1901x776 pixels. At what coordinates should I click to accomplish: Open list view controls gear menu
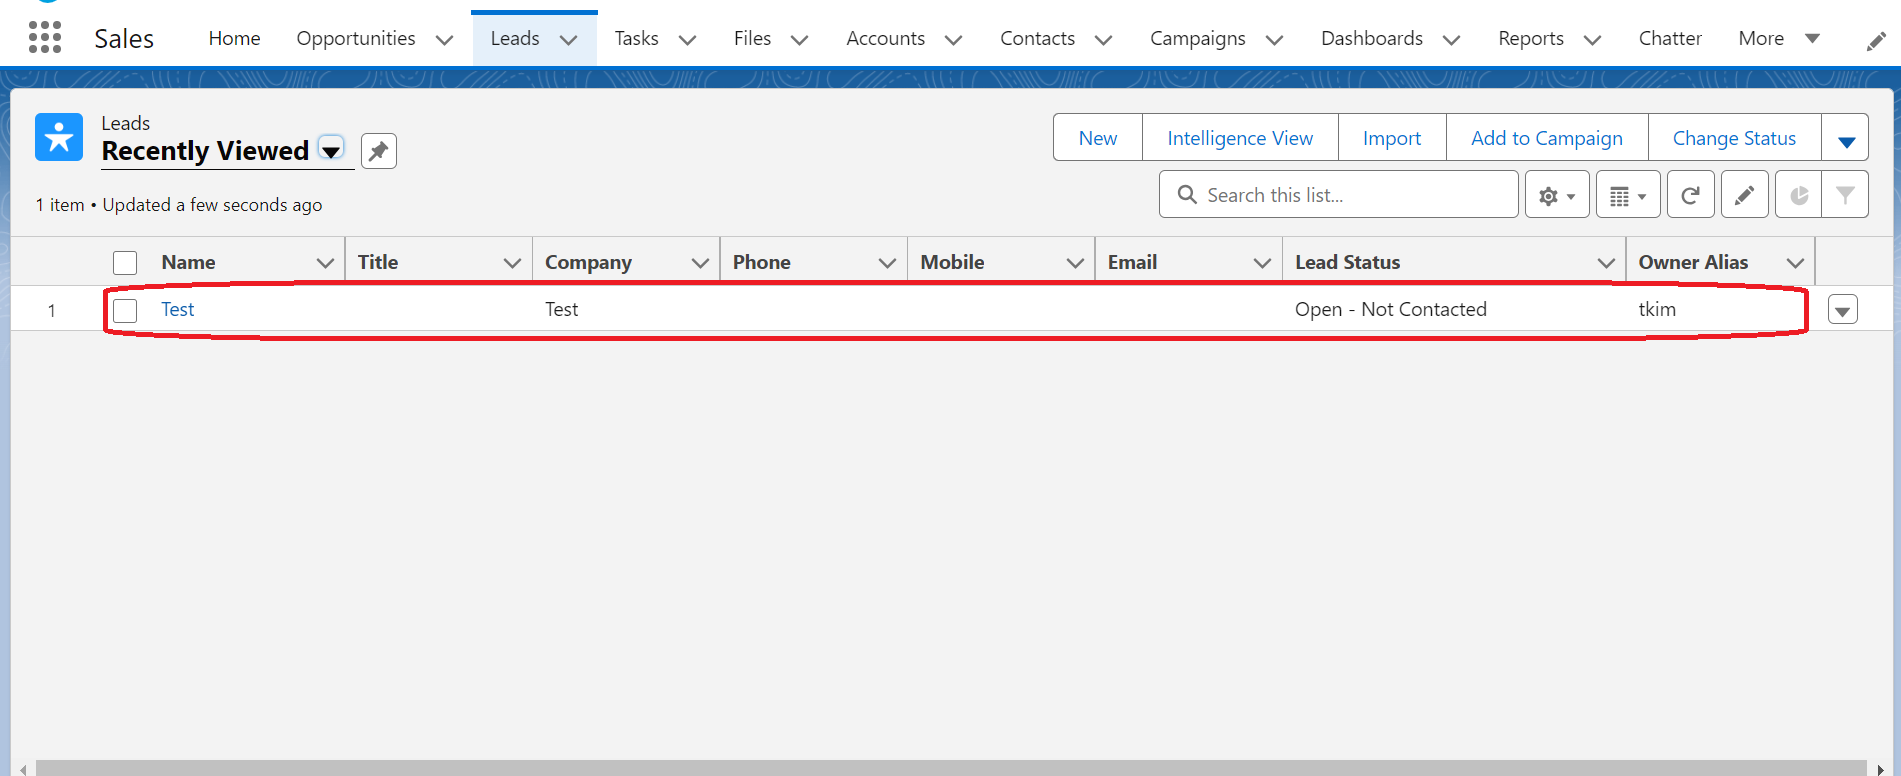(1556, 195)
